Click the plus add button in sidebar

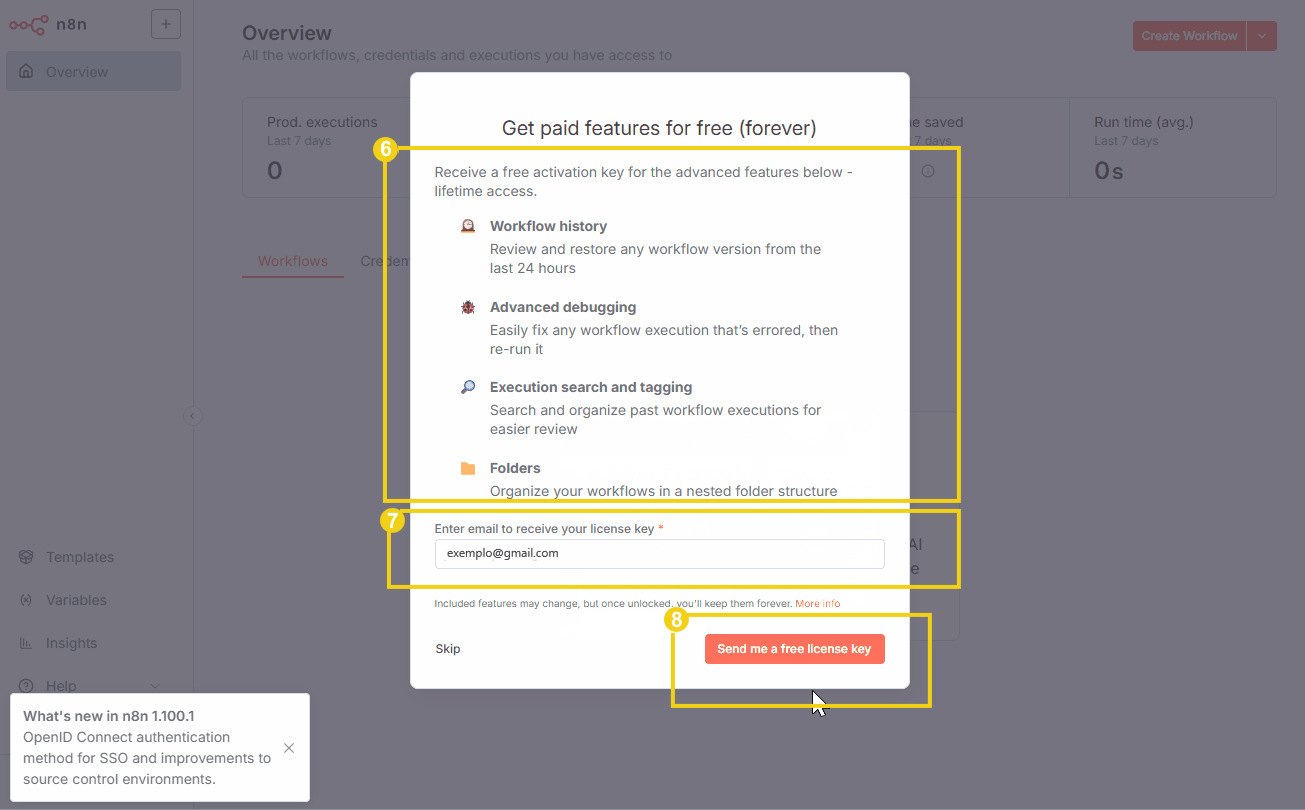coord(166,24)
